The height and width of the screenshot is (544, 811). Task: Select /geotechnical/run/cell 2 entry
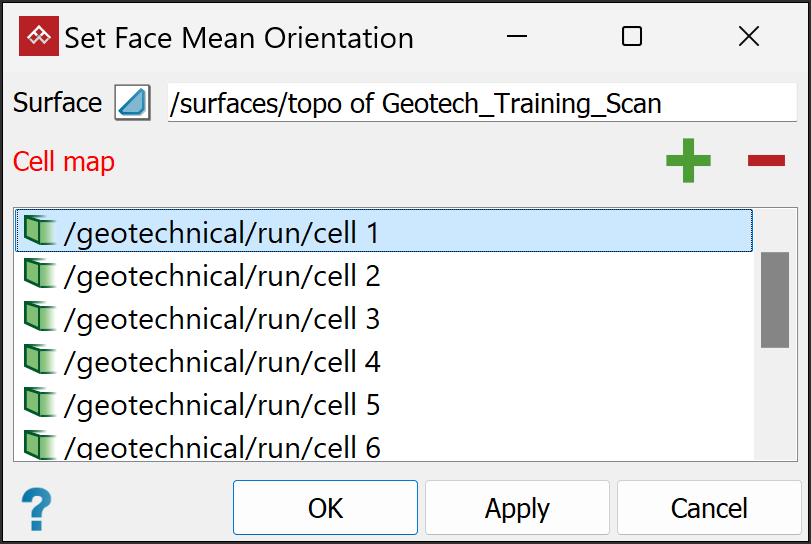tap(222, 276)
